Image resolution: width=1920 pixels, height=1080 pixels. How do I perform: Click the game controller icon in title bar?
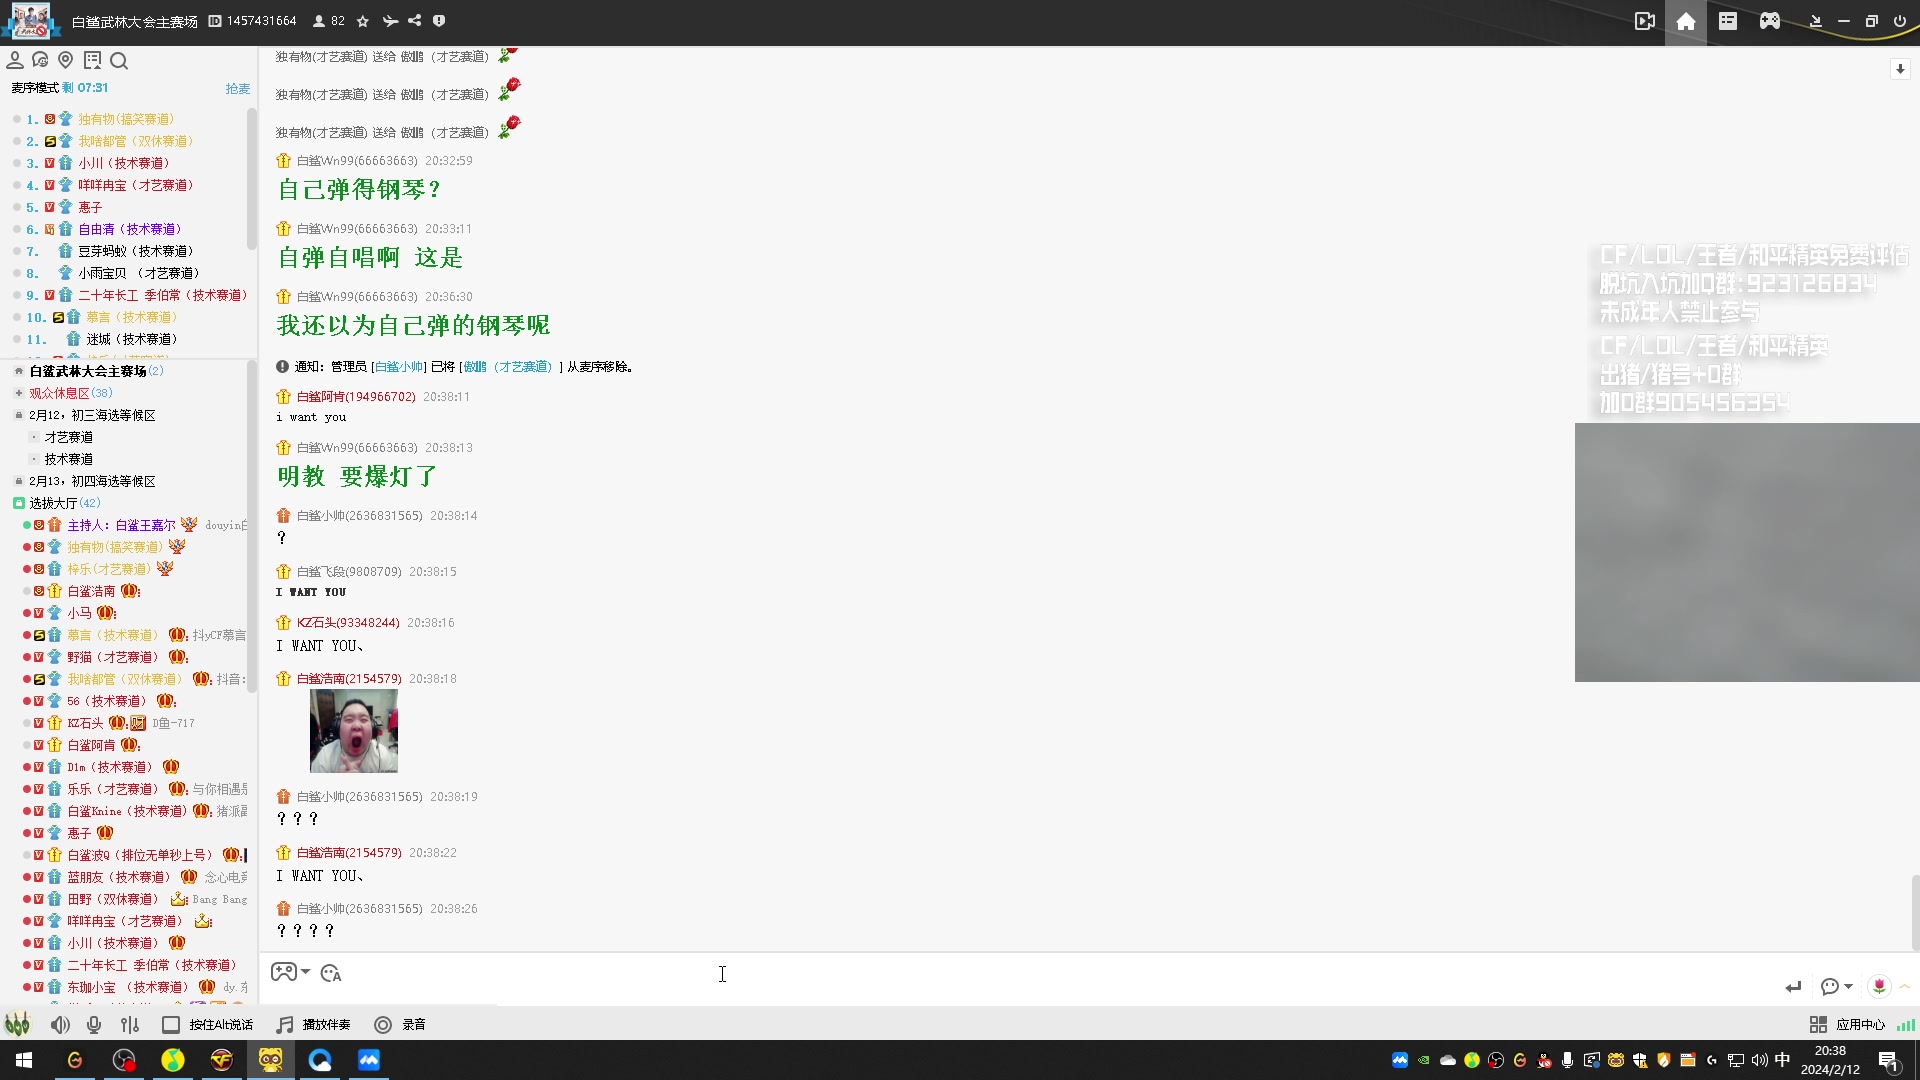click(x=1769, y=21)
